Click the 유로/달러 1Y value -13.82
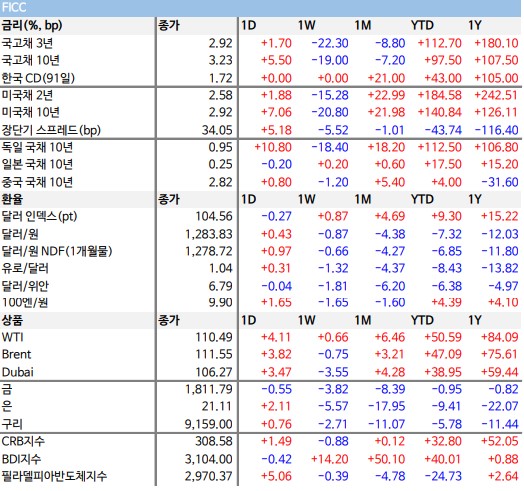Screen dimensions: 524x491 pyautogui.click(x=500, y=268)
